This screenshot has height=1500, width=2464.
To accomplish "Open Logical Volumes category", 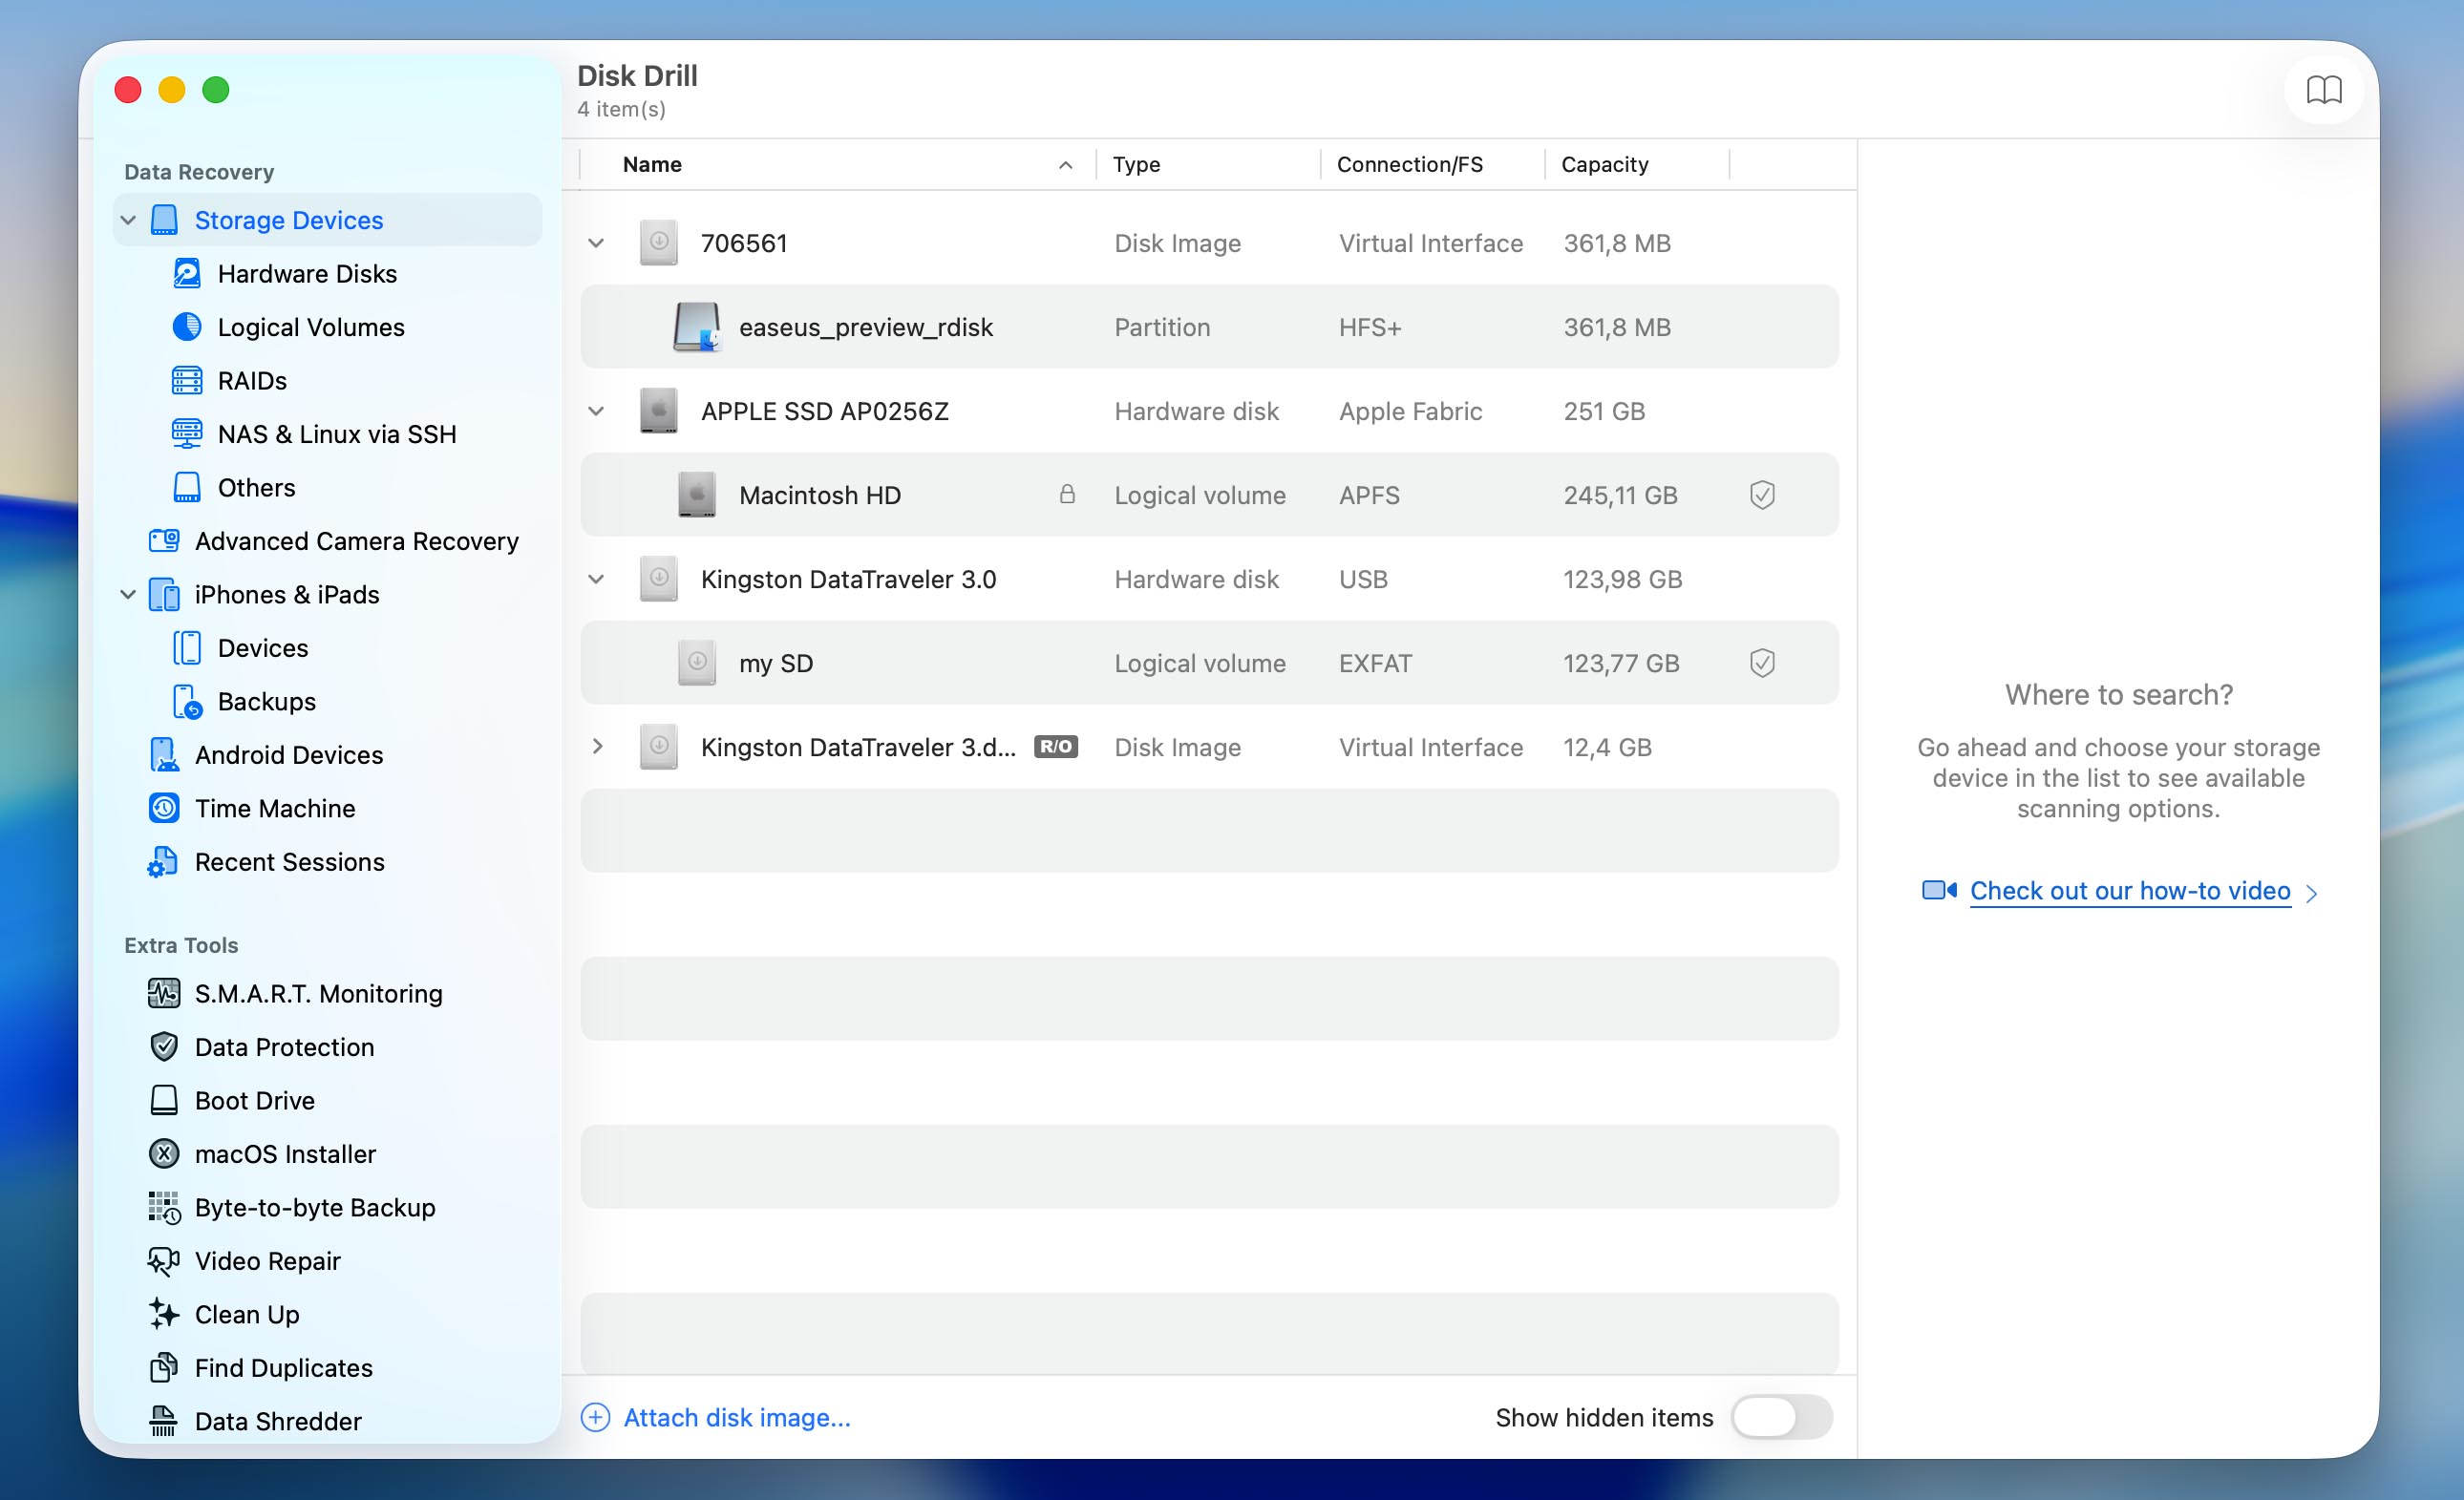I will pos(311,327).
